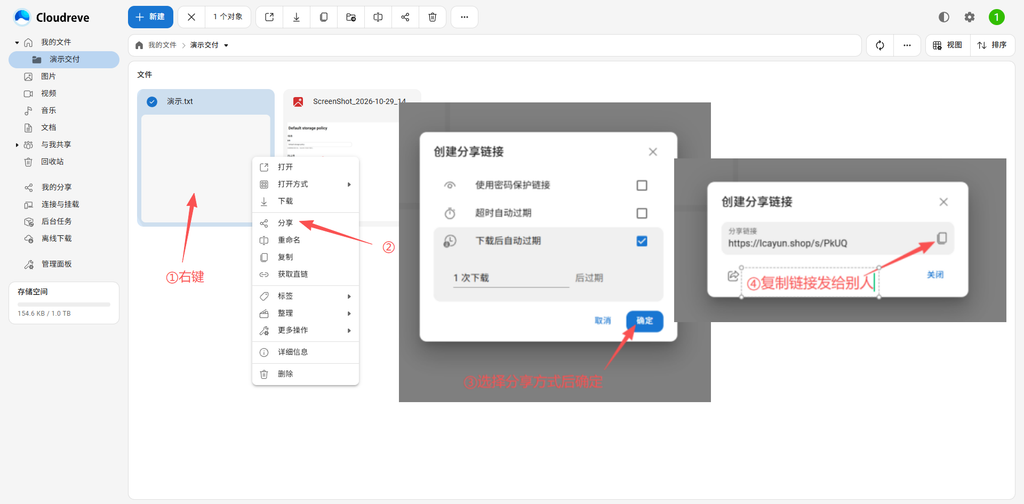
Task: Choose 获取直链 in context menu
Action: pos(306,274)
